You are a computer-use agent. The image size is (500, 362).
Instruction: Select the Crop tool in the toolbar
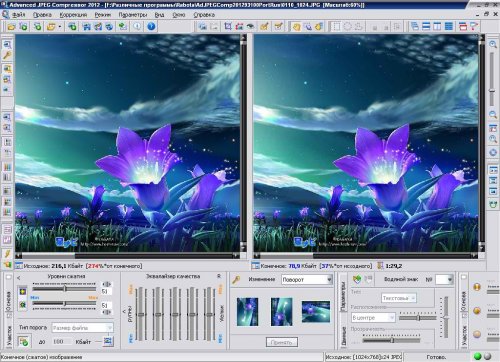[228, 26]
